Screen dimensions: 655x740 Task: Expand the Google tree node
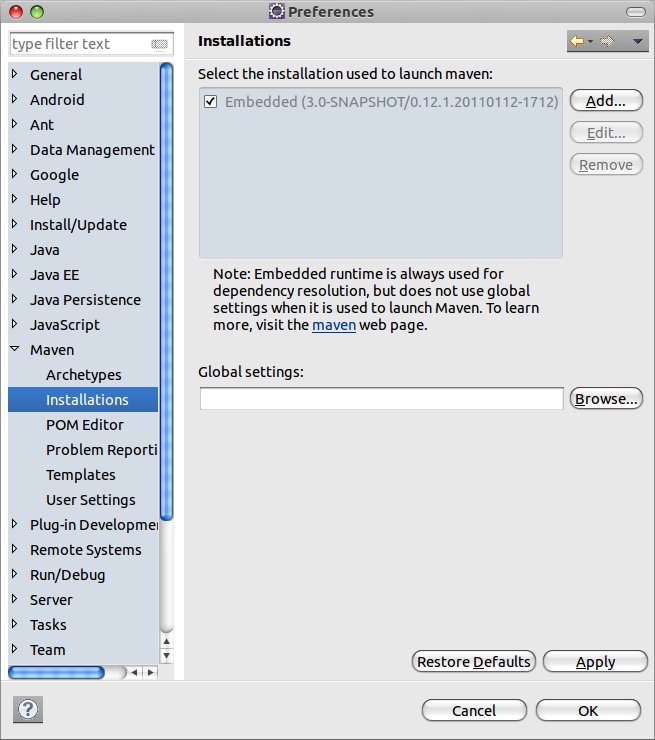(x=15, y=174)
